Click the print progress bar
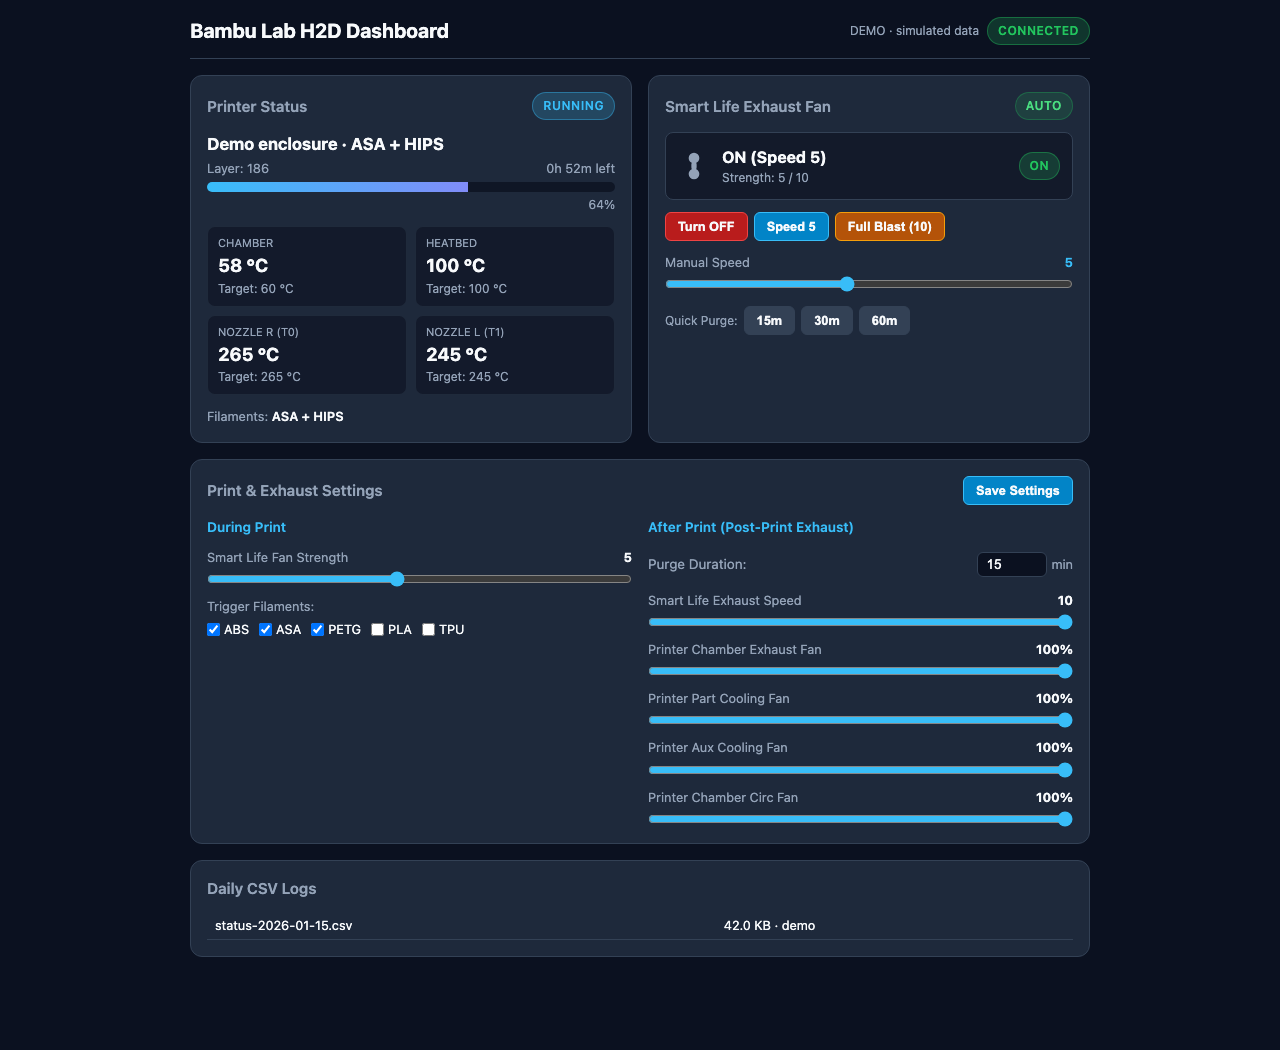The height and width of the screenshot is (1050, 1280). point(411,187)
